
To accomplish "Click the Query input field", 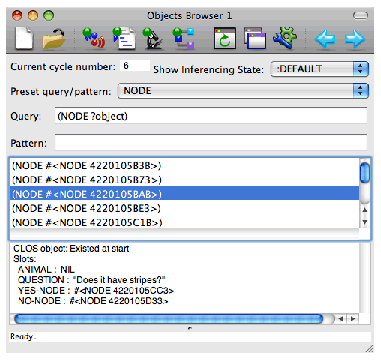I will point(211,116).
